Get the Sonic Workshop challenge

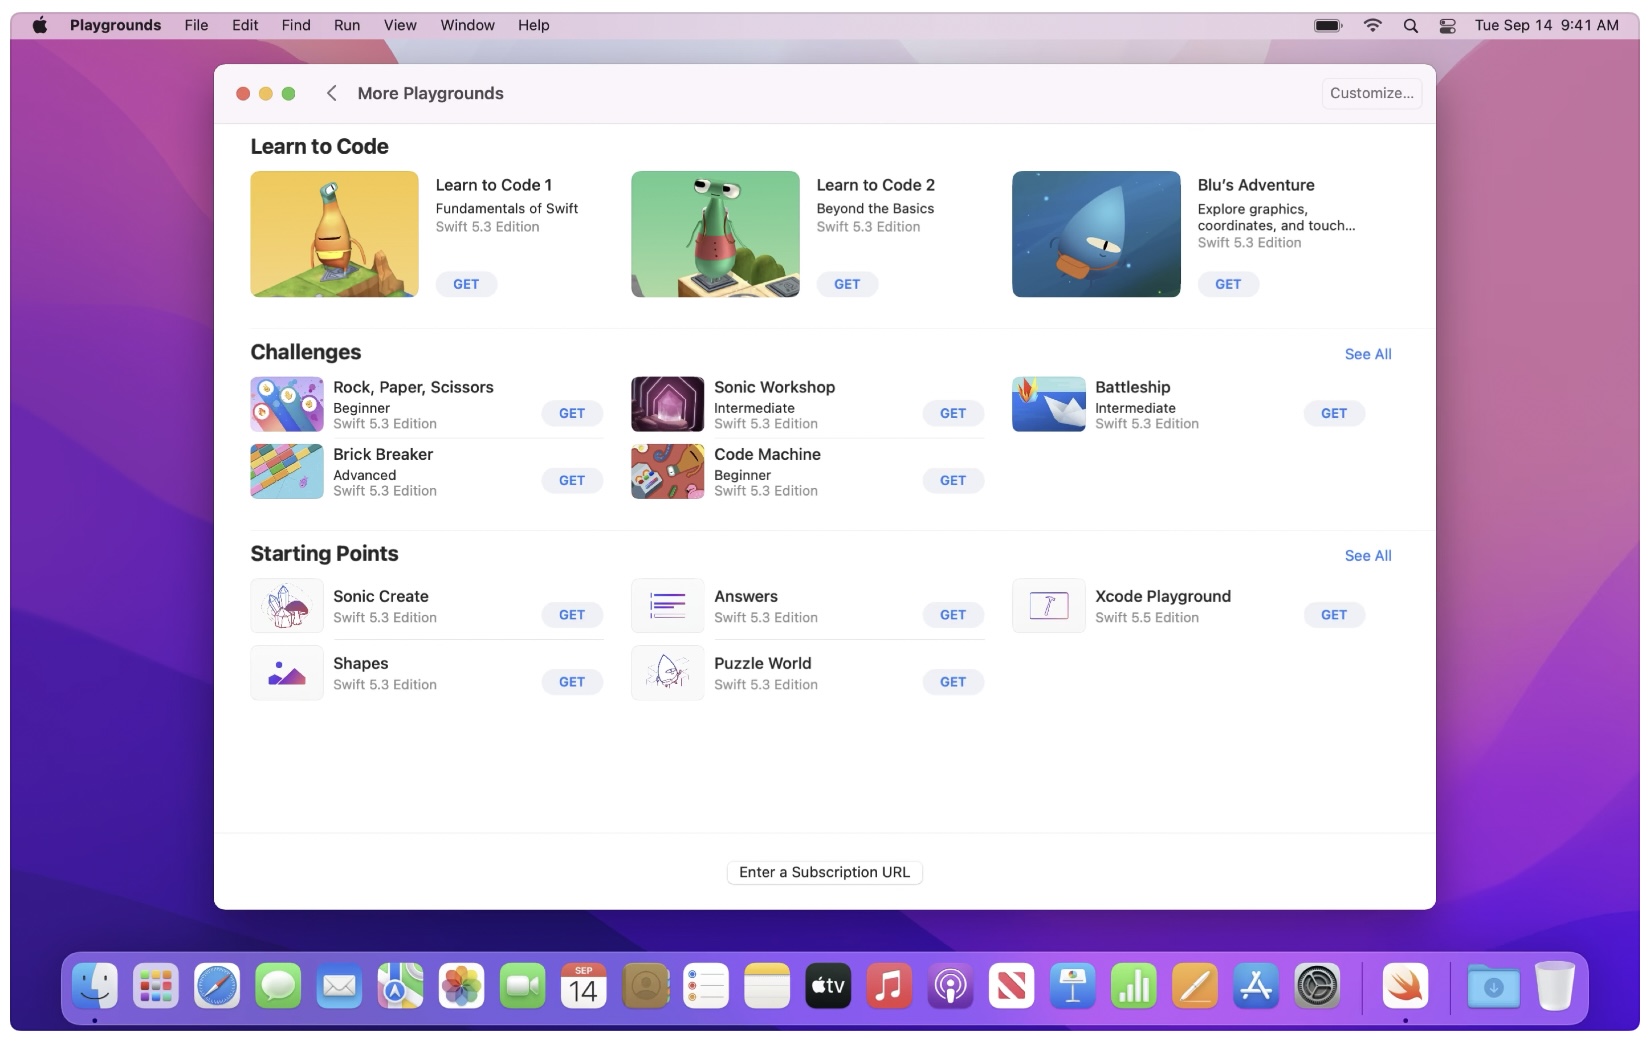point(953,413)
